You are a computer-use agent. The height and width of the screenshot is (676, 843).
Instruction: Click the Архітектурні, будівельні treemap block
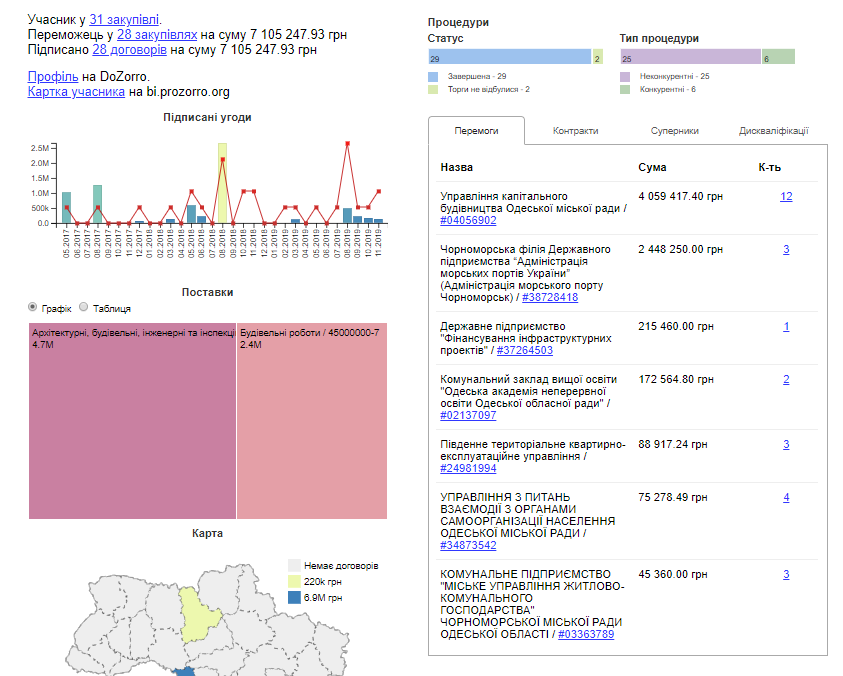point(132,420)
